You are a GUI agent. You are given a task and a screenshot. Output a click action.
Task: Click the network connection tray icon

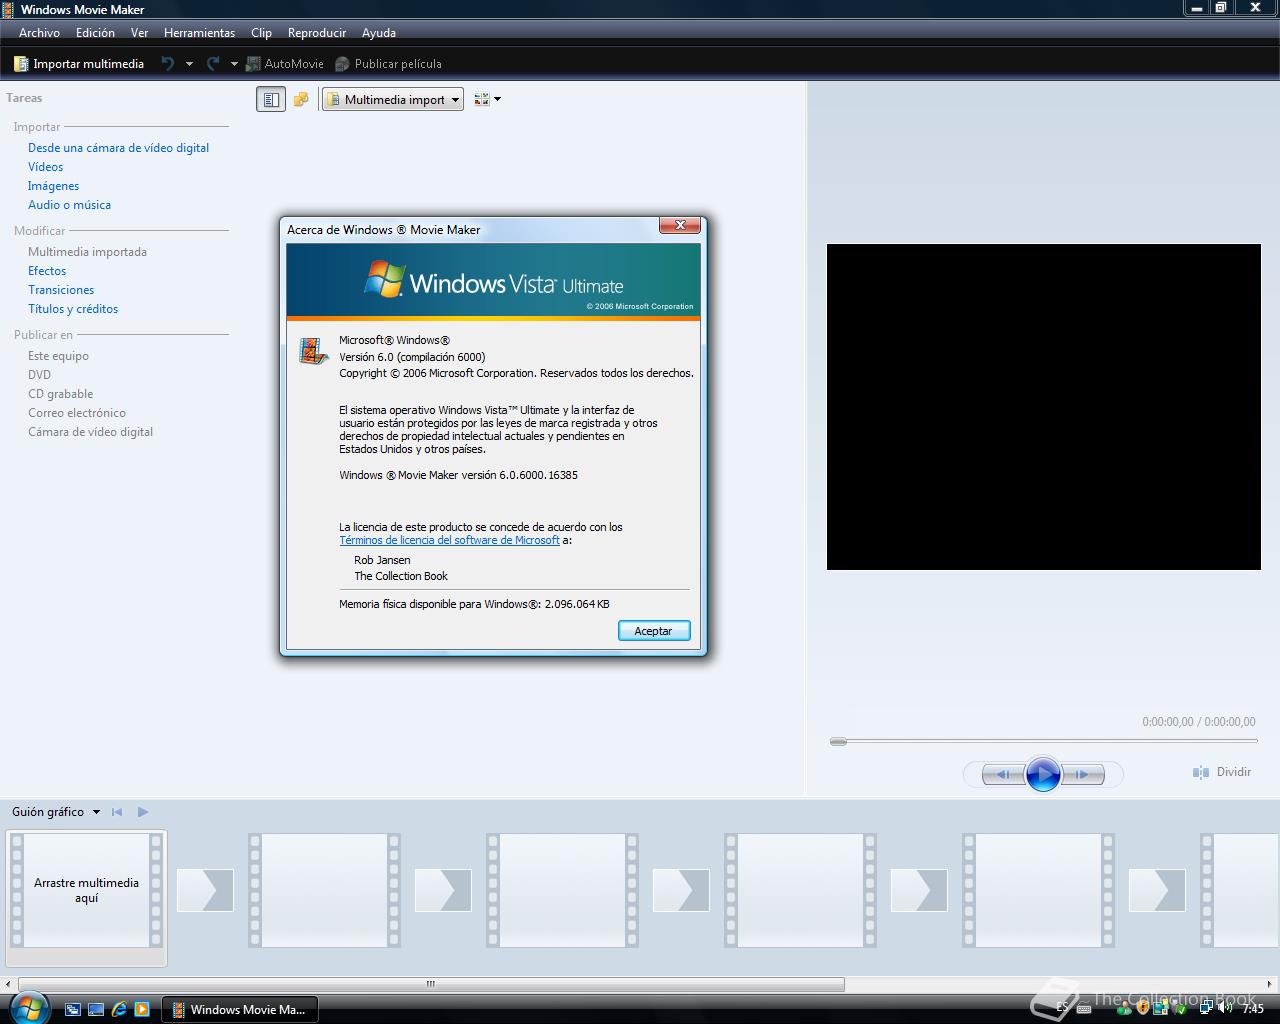[x=1207, y=1007]
